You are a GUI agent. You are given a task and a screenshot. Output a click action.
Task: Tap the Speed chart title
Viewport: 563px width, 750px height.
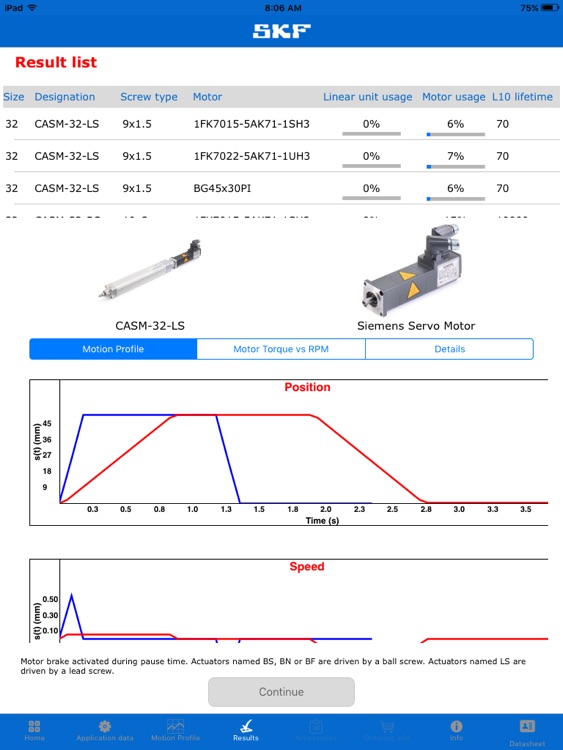307,566
